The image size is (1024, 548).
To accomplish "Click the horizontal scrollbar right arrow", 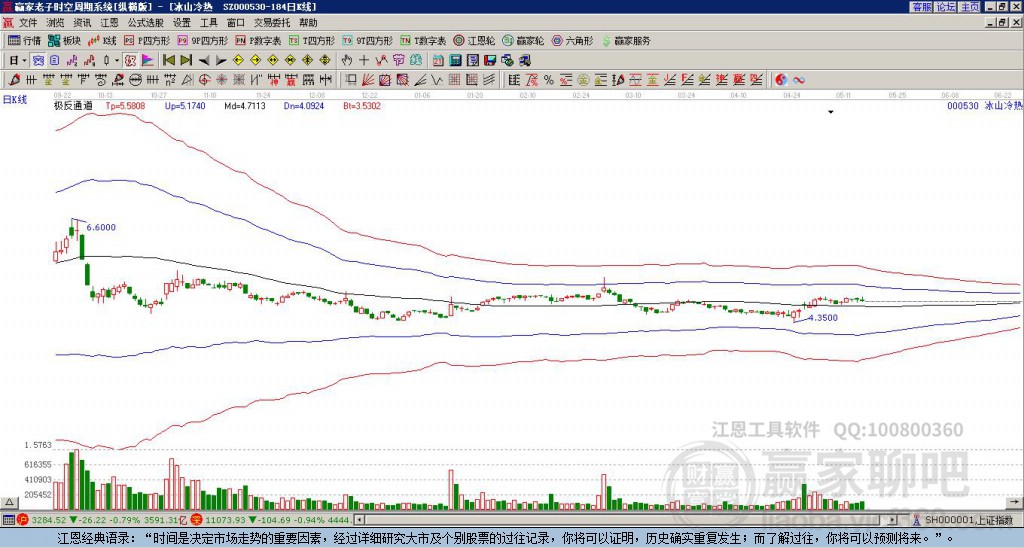I will point(893,520).
